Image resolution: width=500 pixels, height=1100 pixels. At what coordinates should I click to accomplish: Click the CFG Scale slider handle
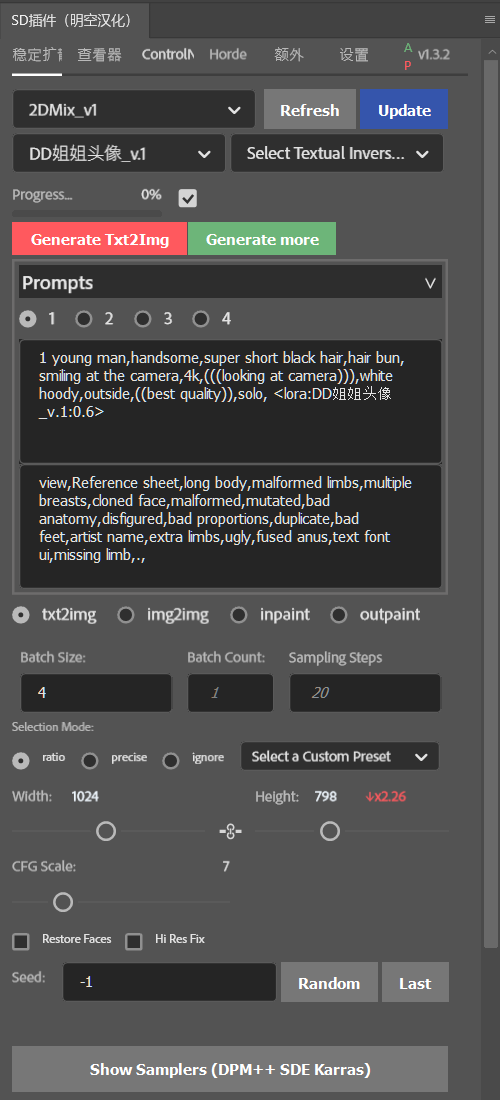(x=63, y=902)
